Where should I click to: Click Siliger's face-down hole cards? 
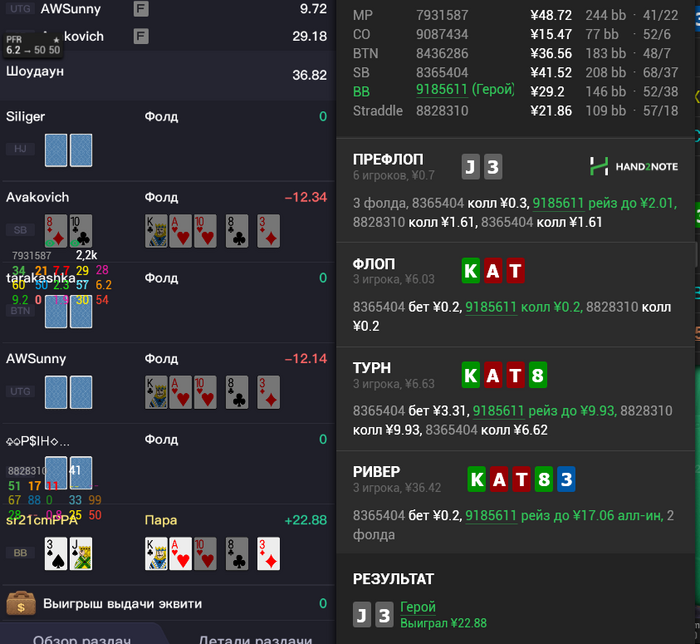coord(68,150)
